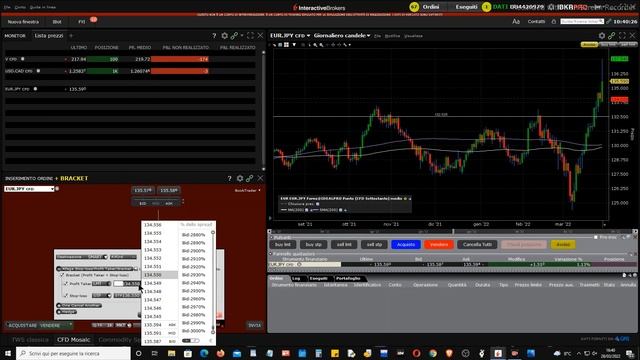
Task: Click the Windows search box
Action: pos(73,353)
